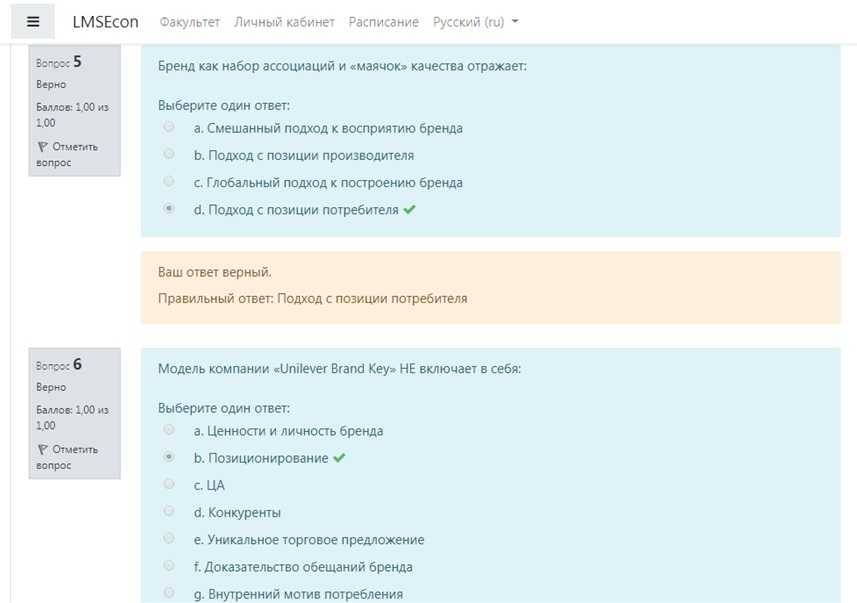Select answer c. Глобальный подход к построению бренда
The image size is (857, 603).
[x=169, y=181]
